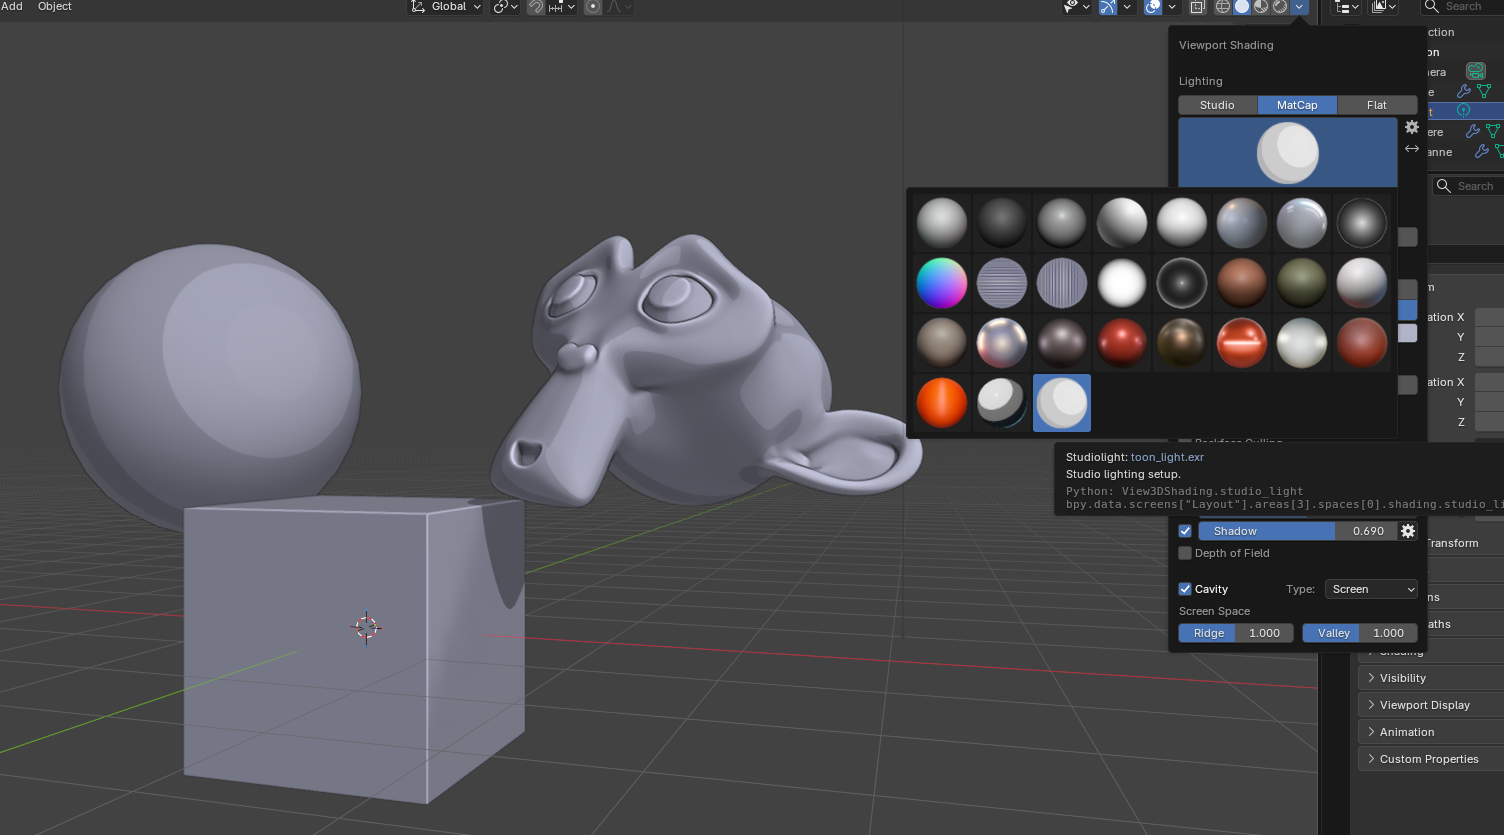Uncheck the Shadow checkbox

pos(1185,531)
